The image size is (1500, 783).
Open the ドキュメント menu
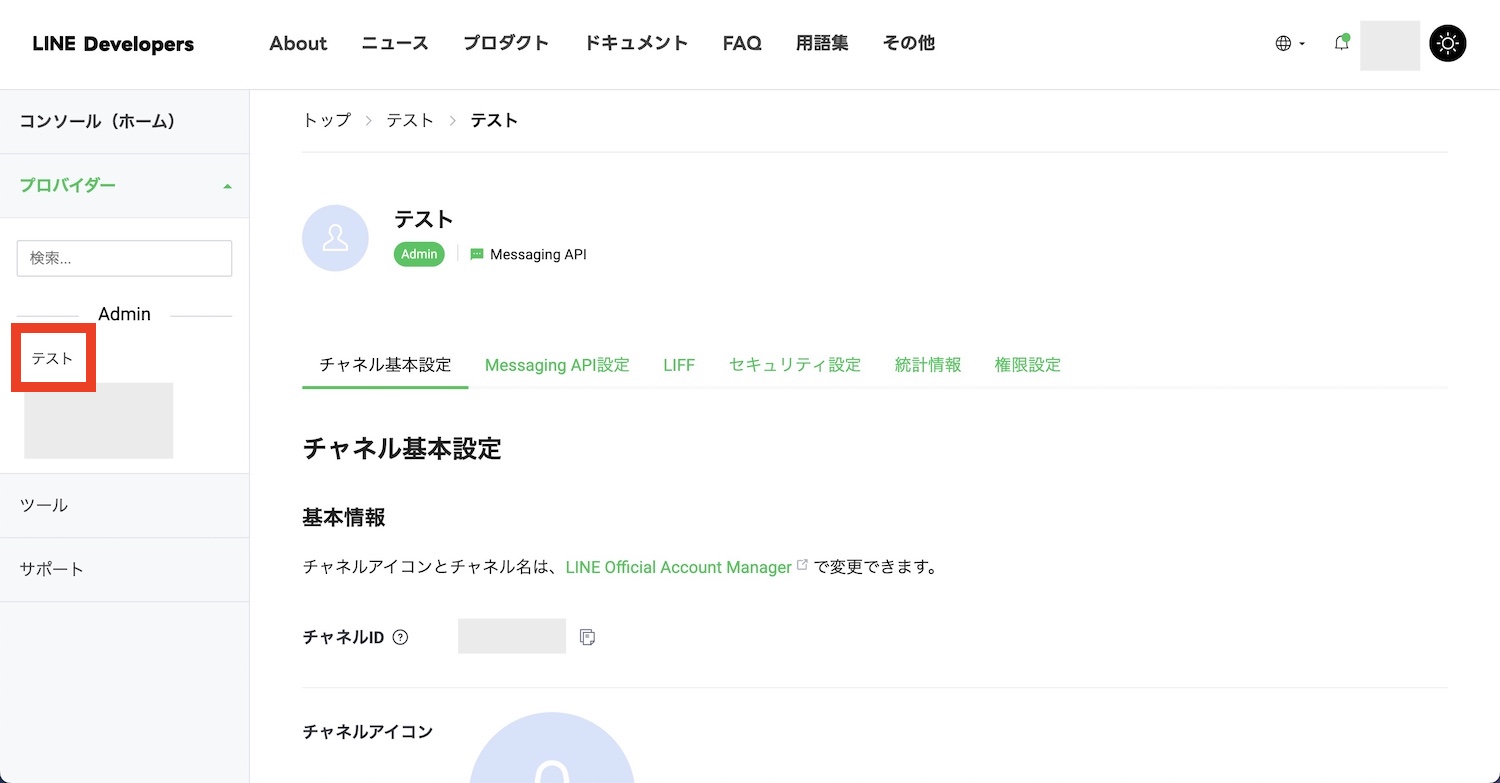pos(636,43)
